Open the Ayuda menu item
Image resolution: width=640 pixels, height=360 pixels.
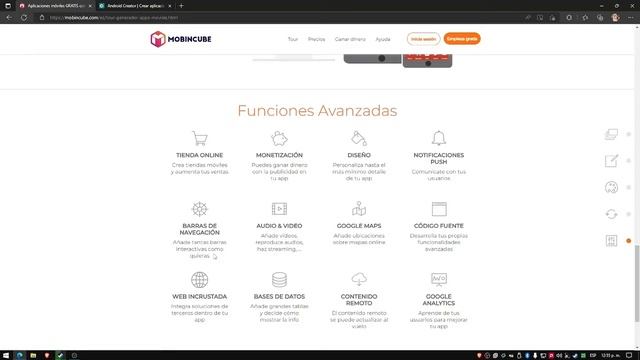point(383,39)
